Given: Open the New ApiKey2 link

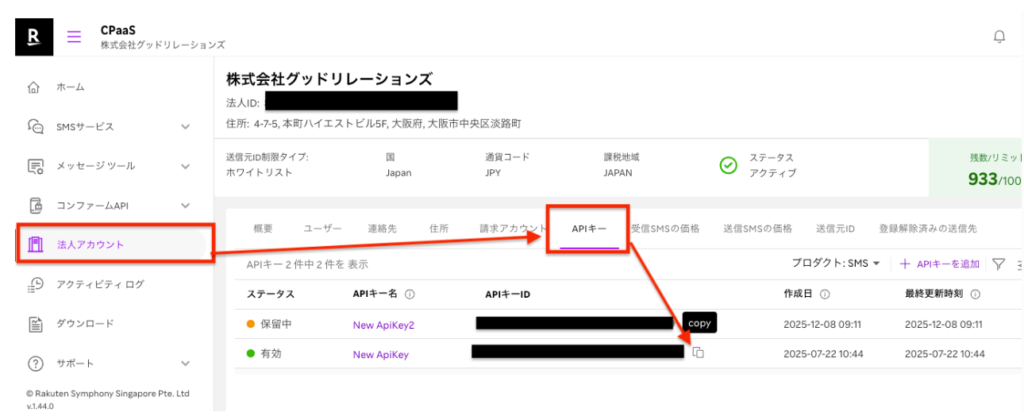Looking at the screenshot, I should click(x=383, y=325).
